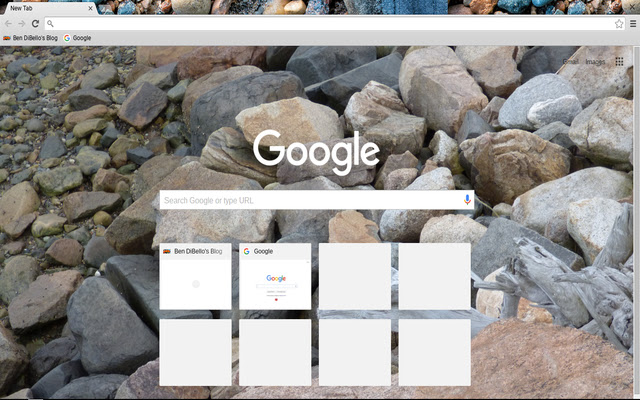The height and width of the screenshot is (400, 640).
Task: Click the browser forward arrow
Action: tap(21, 24)
